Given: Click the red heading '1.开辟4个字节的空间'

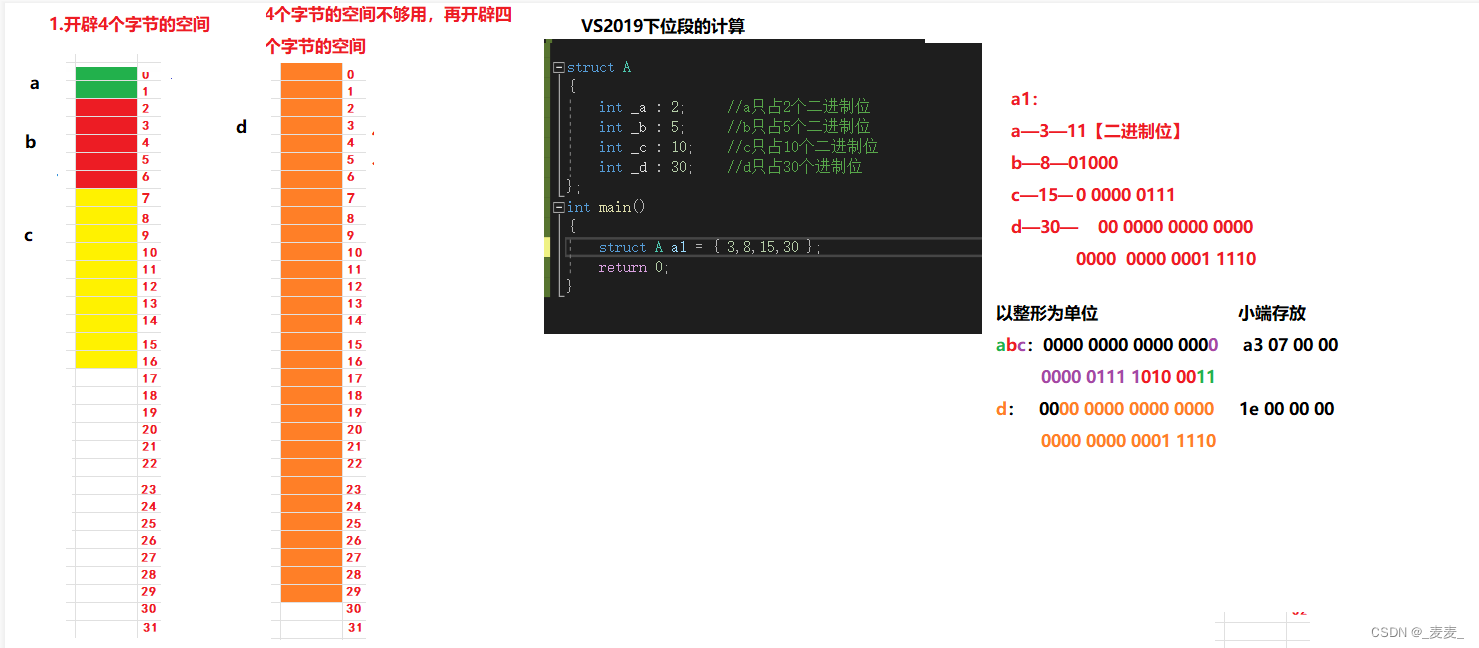Looking at the screenshot, I should point(130,25).
